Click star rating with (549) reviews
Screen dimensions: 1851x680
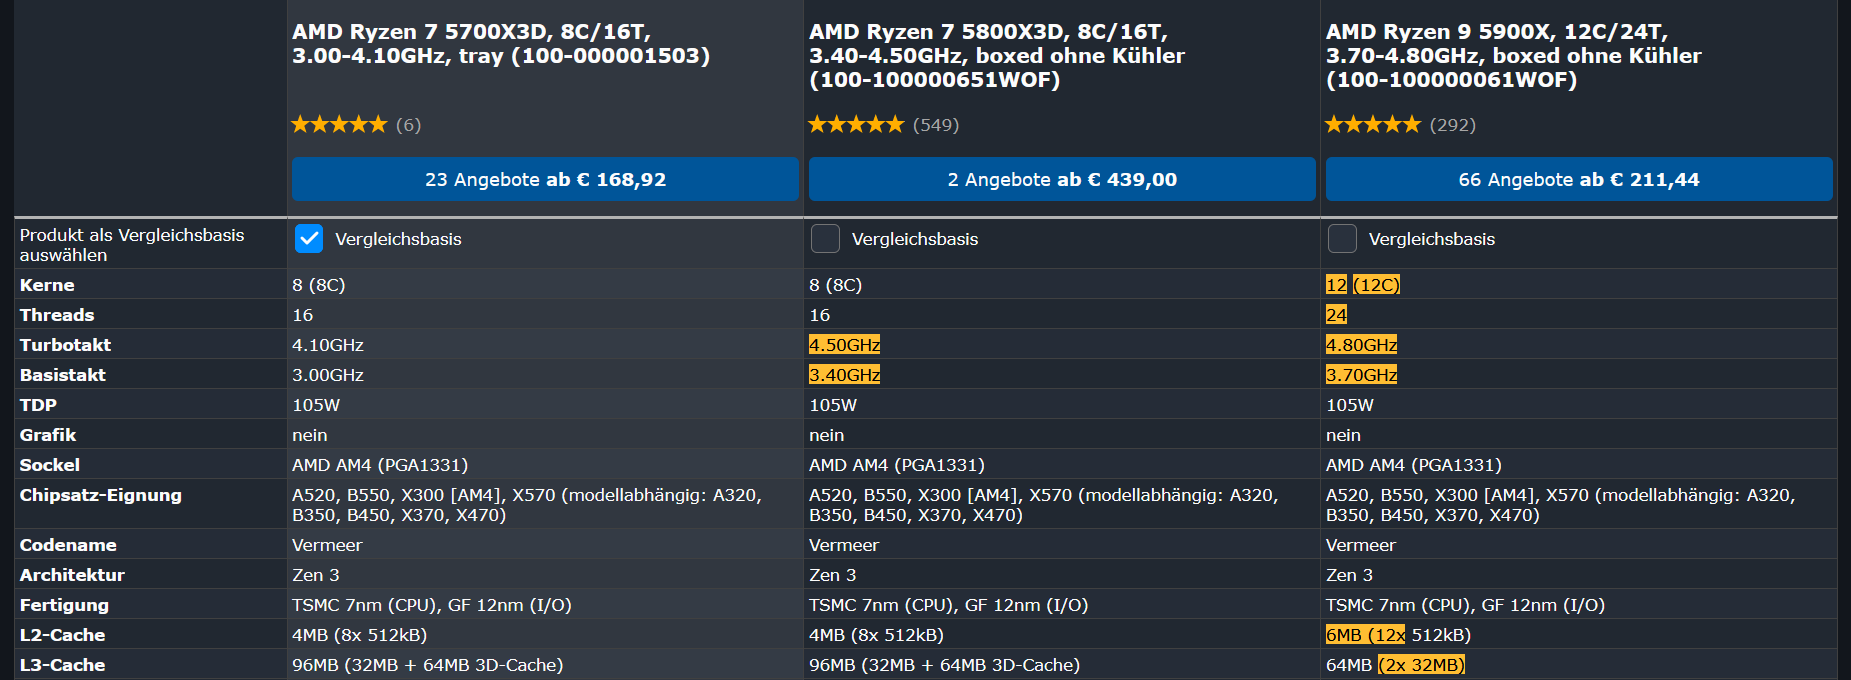[884, 125]
